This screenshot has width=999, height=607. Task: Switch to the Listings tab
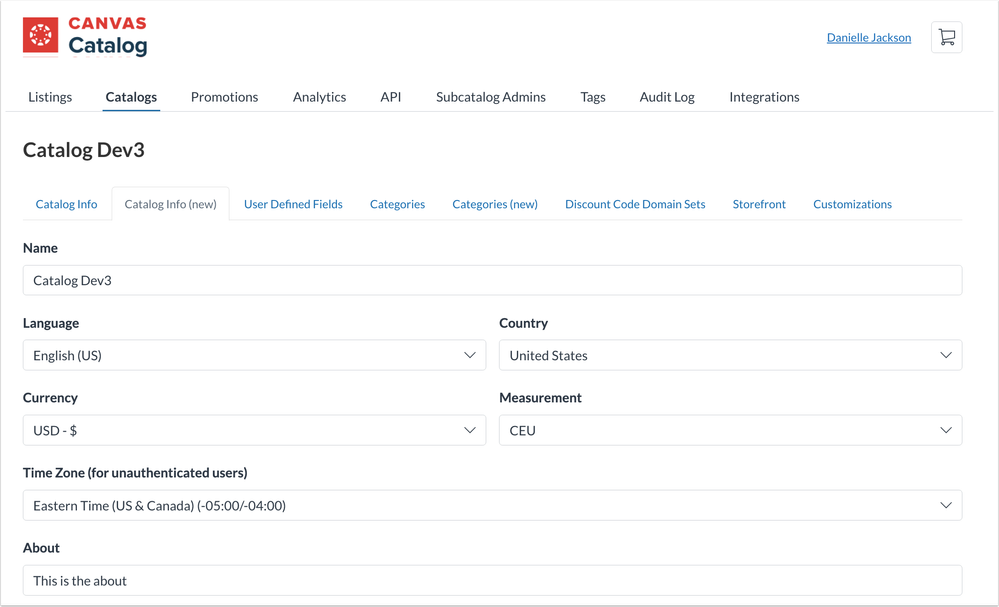click(x=50, y=97)
